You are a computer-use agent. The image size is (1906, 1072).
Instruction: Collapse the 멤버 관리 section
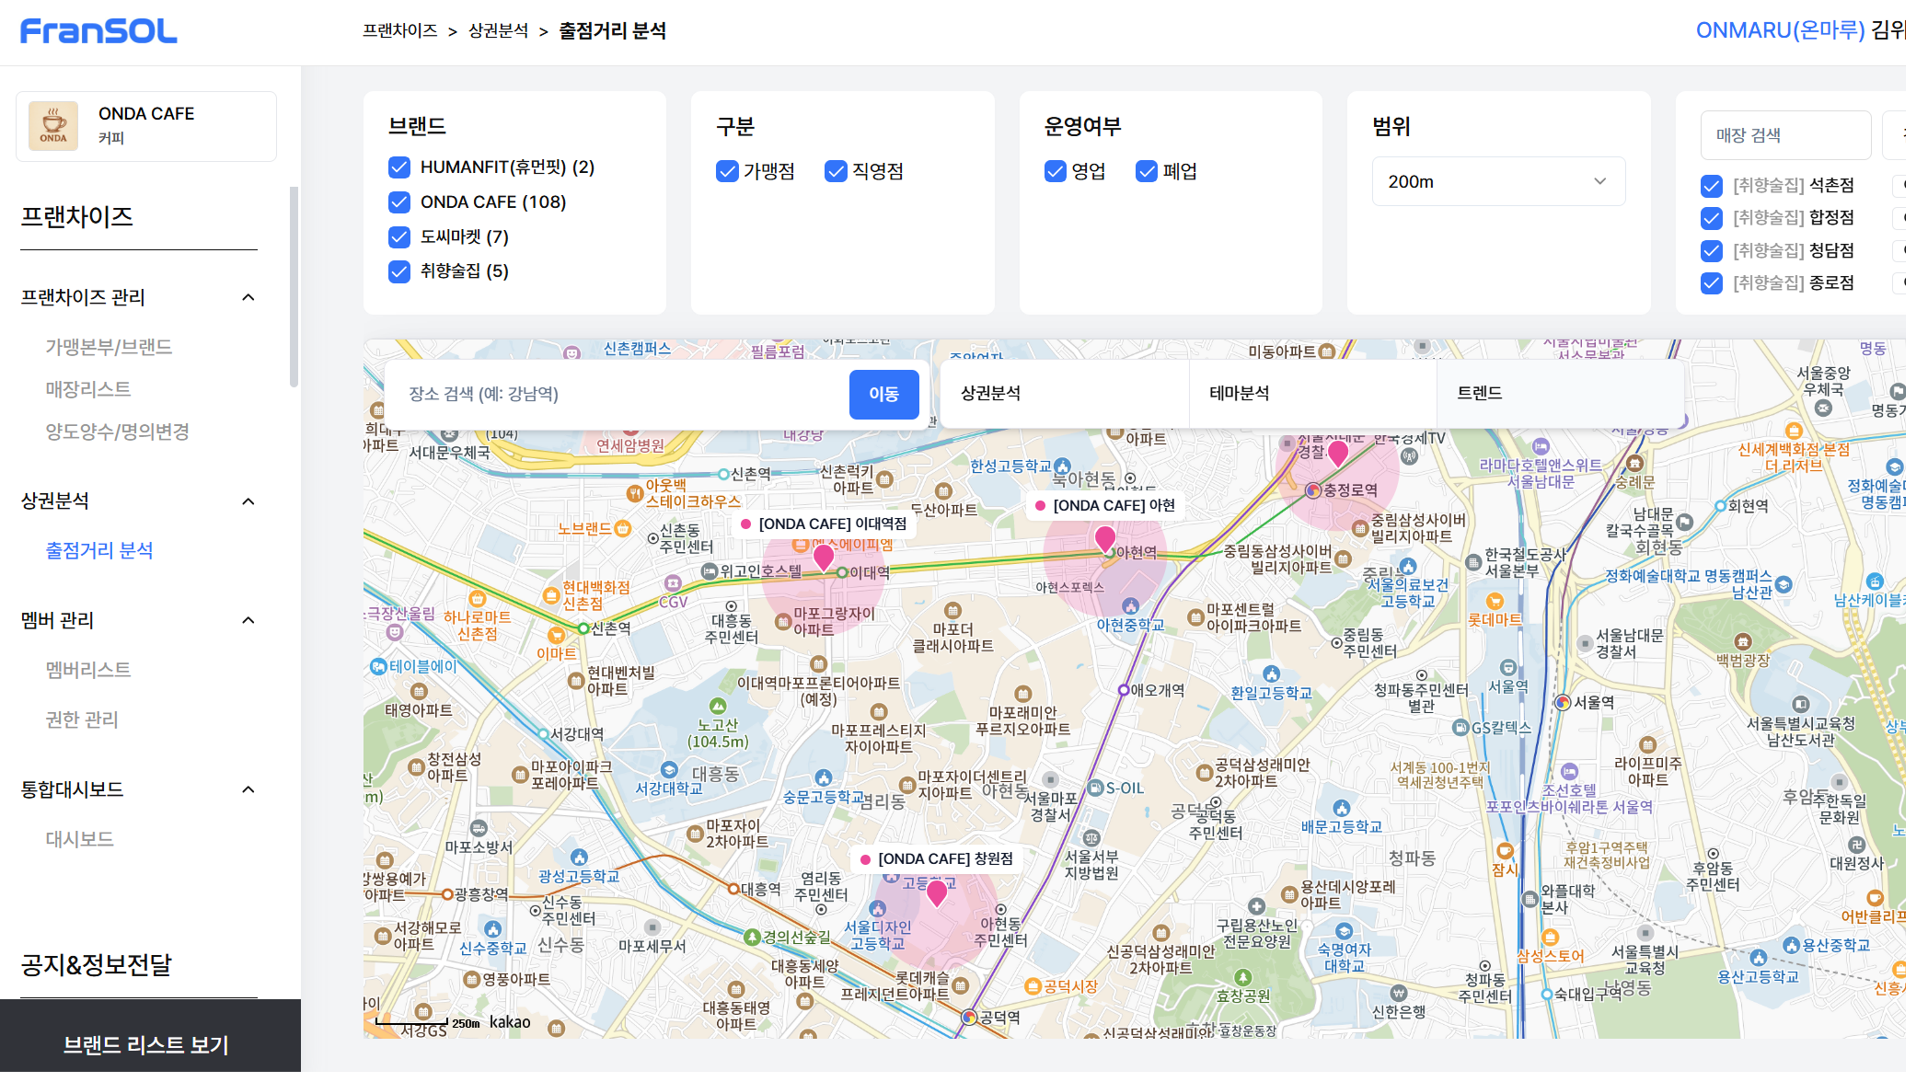point(248,620)
